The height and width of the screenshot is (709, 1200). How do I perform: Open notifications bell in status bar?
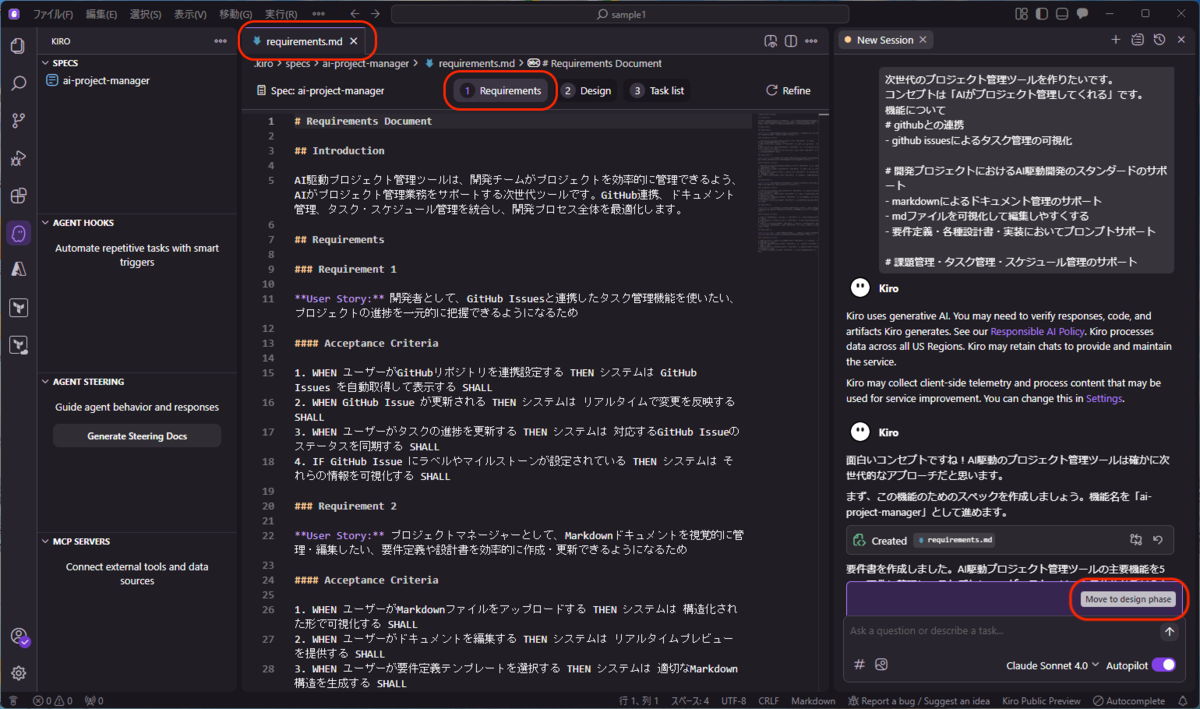tap(1185, 701)
